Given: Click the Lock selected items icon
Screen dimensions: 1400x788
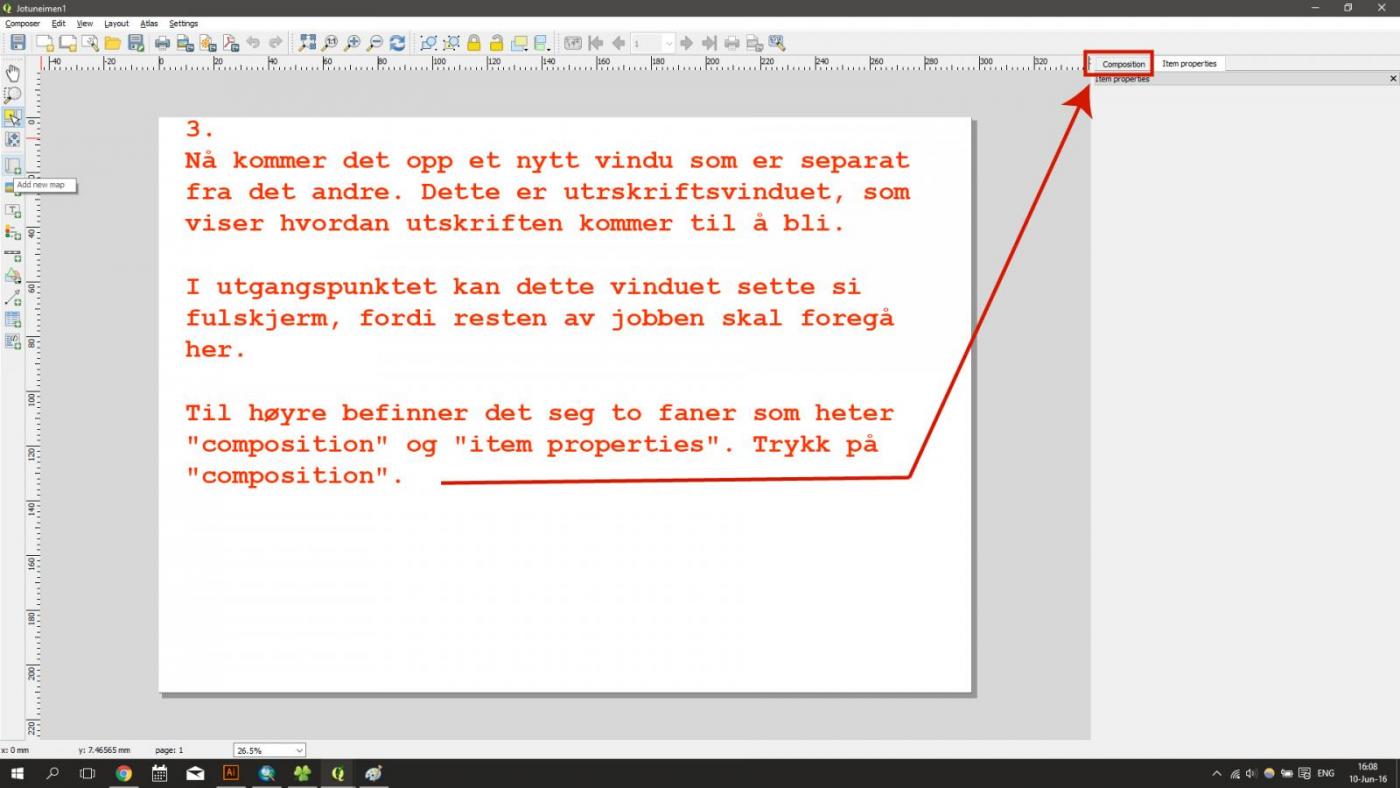Looking at the screenshot, I should click(474, 43).
